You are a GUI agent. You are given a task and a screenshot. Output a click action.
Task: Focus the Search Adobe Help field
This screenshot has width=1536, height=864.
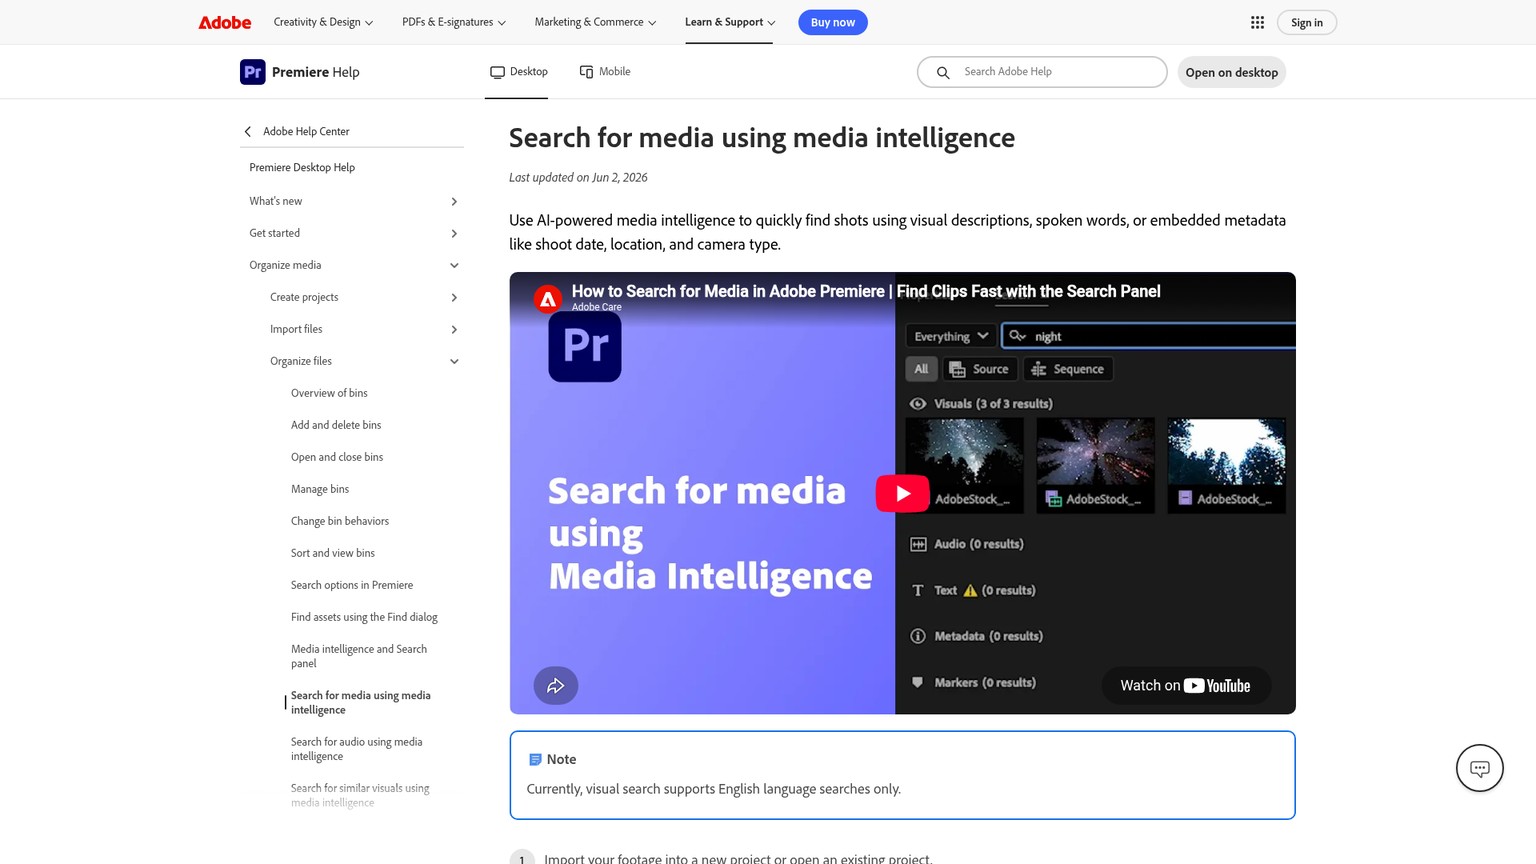coord(1042,72)
